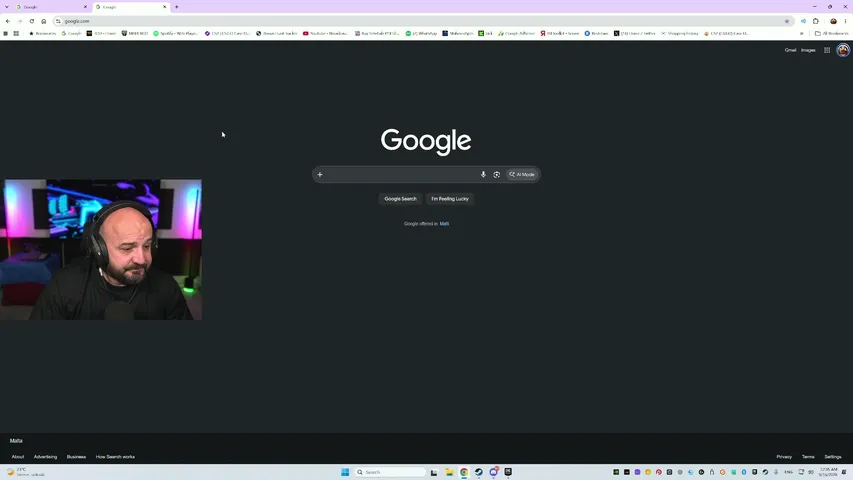Screen dimensions: 853x480
Task: Activate AI Mode in search bar
Action: [522, 175]
